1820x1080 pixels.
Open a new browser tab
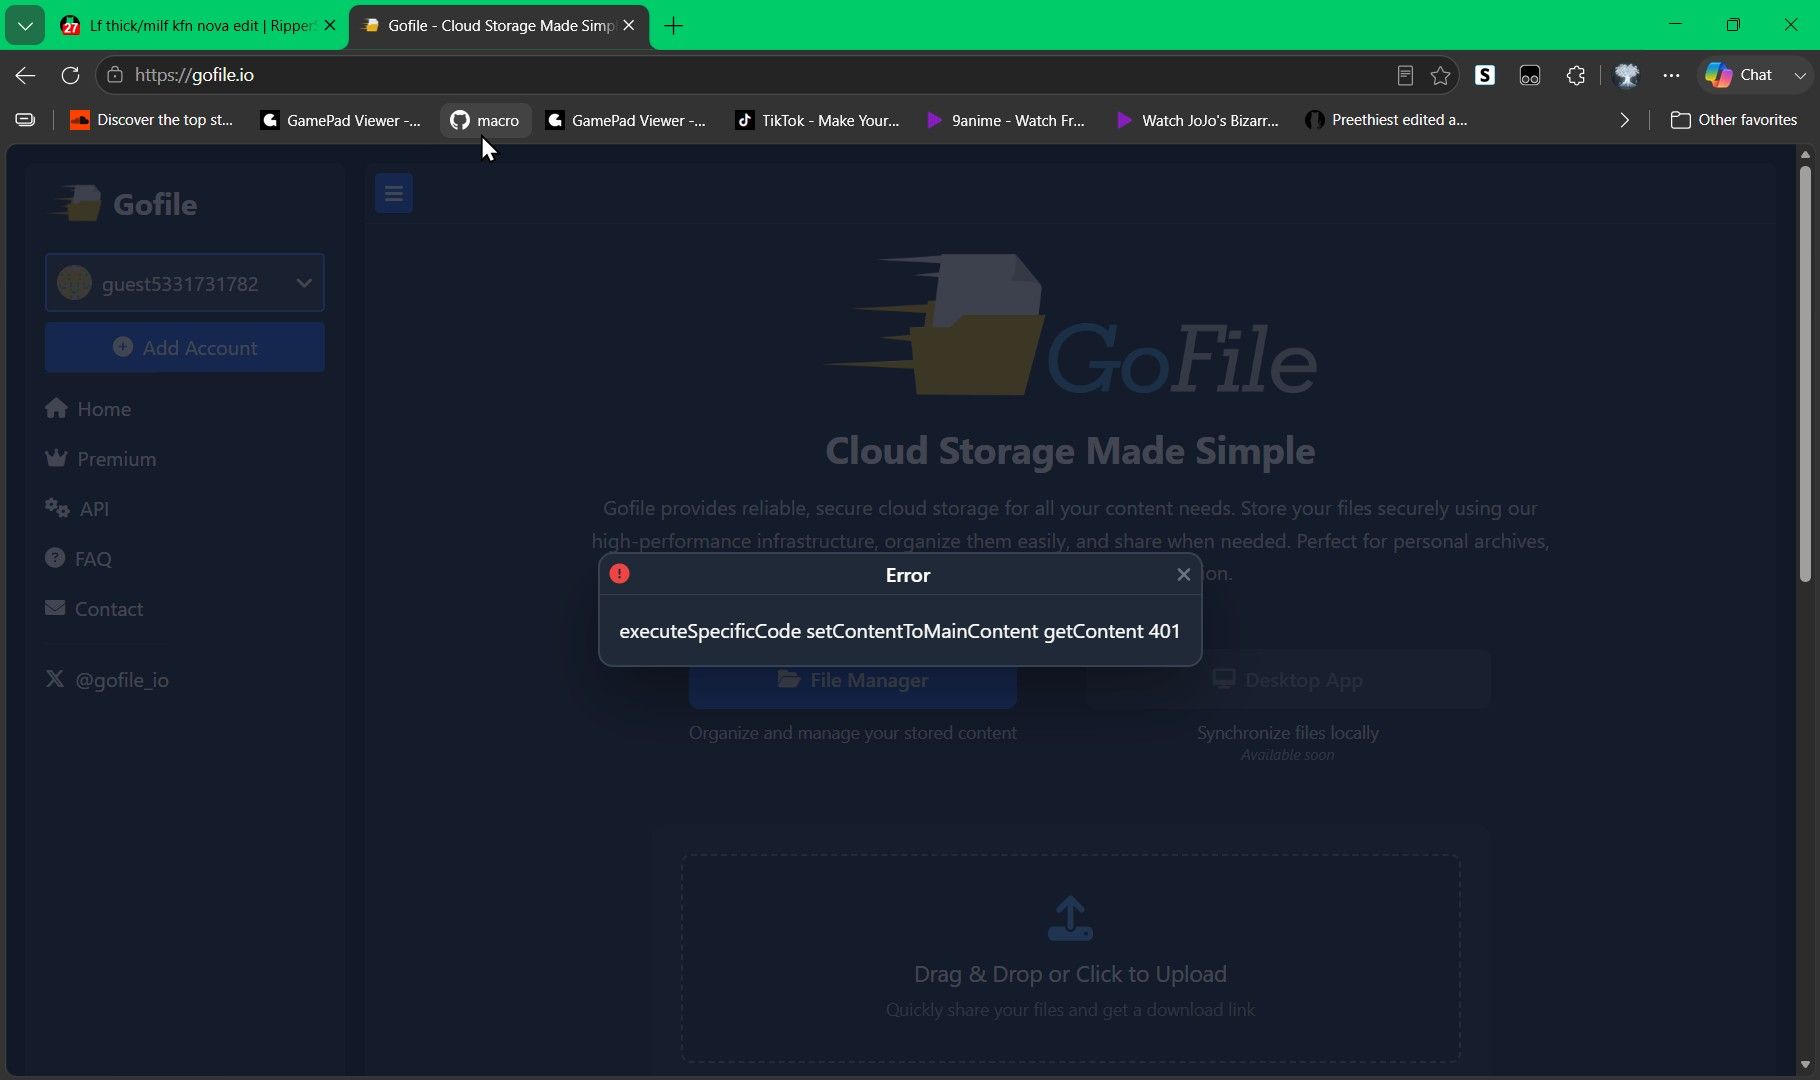pyautogui.click(x=674, y=25)
